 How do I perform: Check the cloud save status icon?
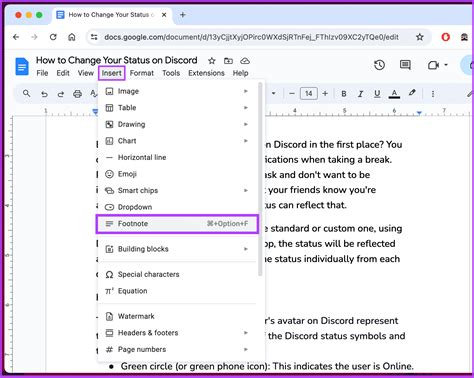(x=245, y=61)
